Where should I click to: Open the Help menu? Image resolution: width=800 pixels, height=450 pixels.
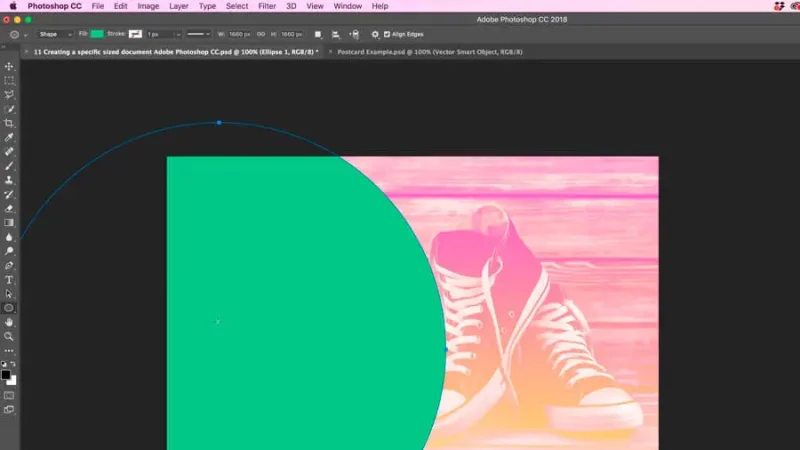(380, 6)
